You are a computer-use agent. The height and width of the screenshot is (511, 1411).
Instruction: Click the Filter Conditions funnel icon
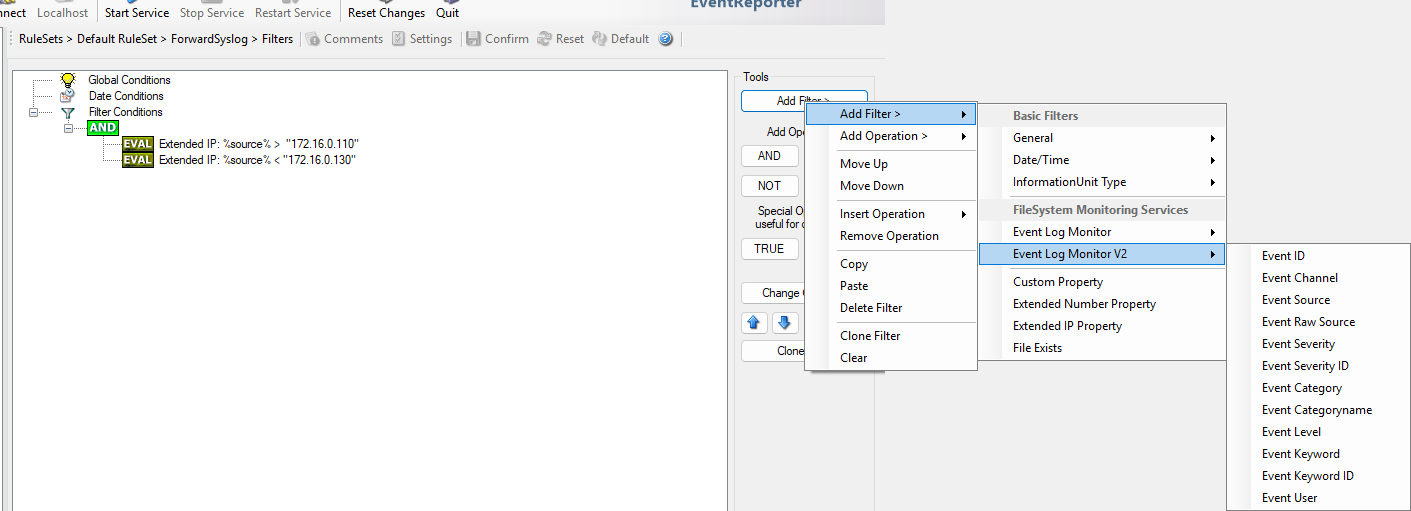tap(68, 112)
